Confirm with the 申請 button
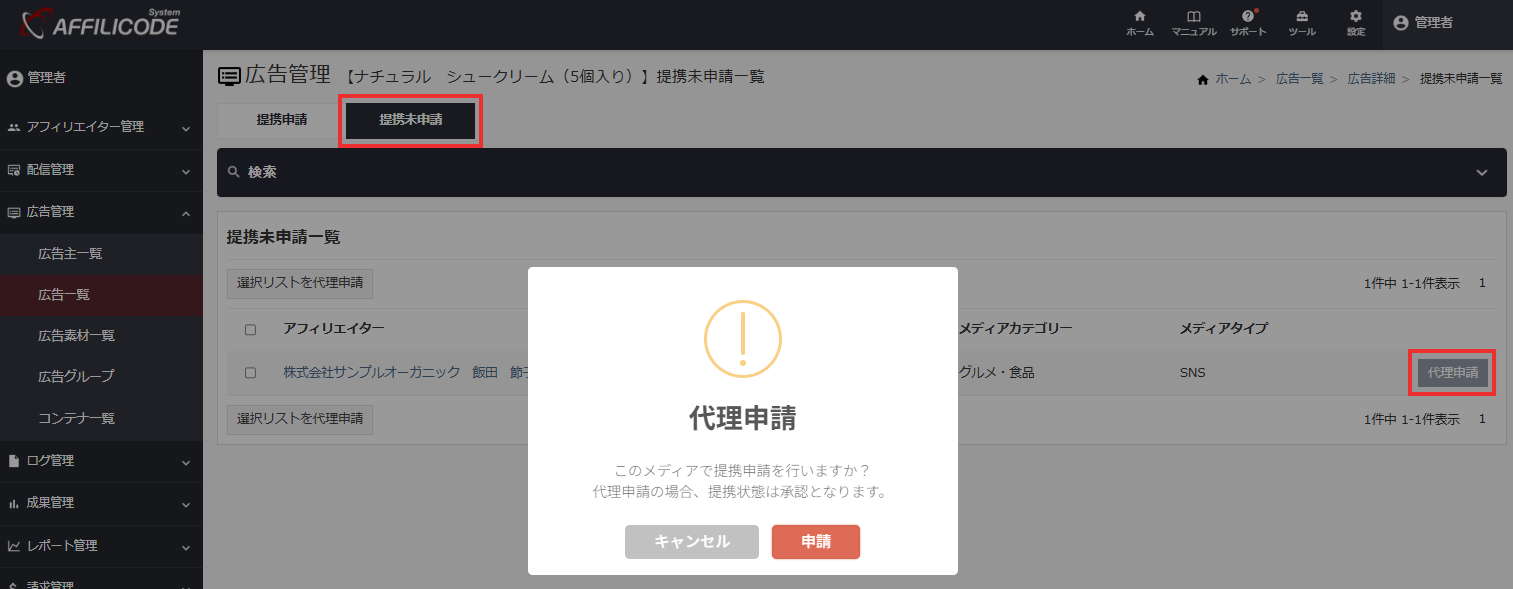 click(x=815, y=541)
